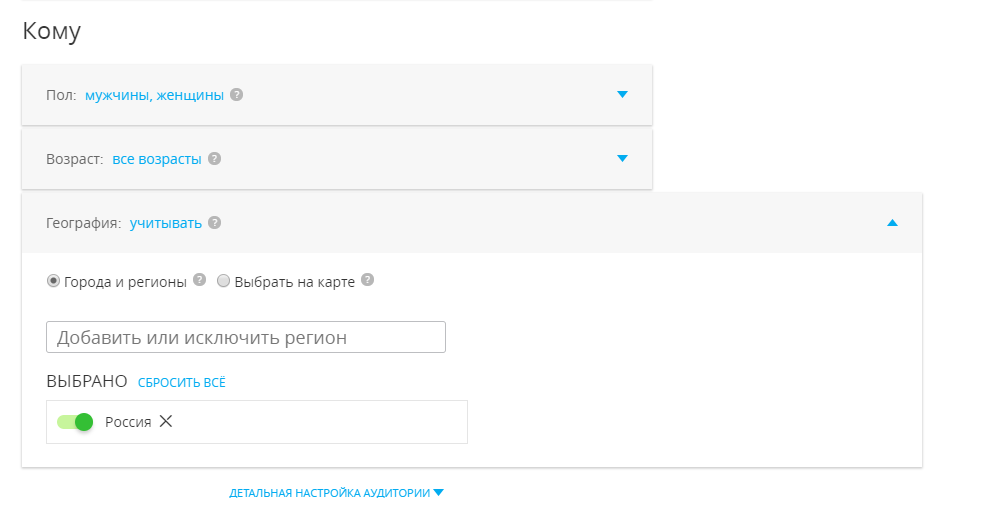Focus the Добавить или исключить регион field

pyautogui.click(x=245, y=337)
